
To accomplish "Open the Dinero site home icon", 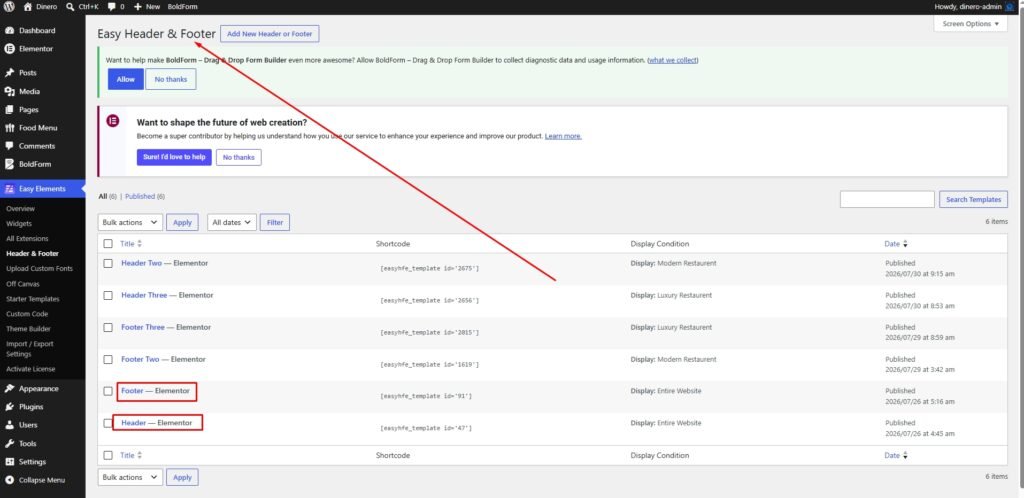I will (x=27, y=7).
